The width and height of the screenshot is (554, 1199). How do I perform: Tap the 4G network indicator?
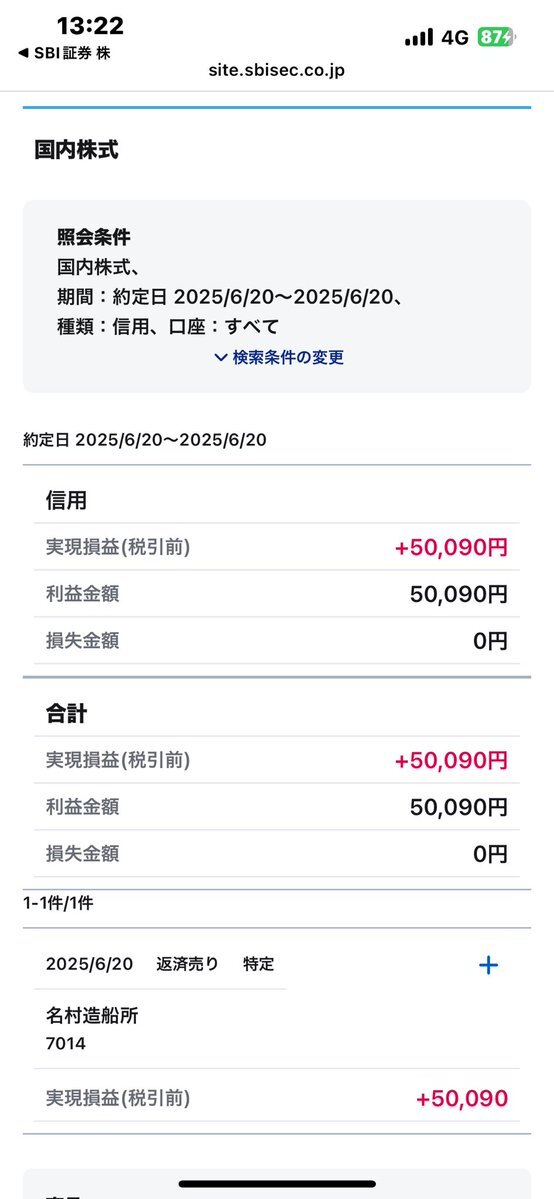click(455, 37)
